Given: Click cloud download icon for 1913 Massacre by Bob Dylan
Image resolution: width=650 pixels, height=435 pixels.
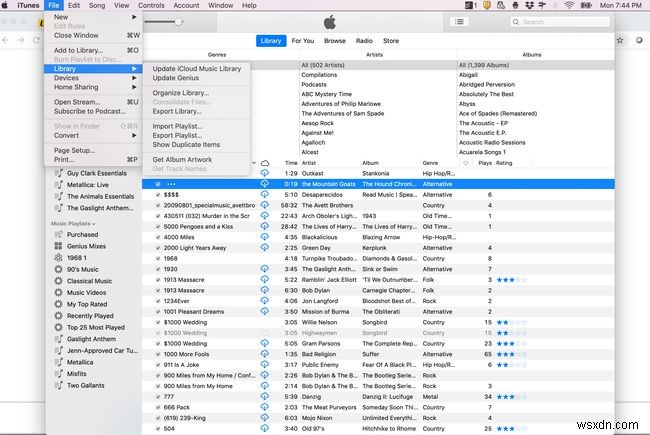Looking at the screenshot, I should point(264,290).
